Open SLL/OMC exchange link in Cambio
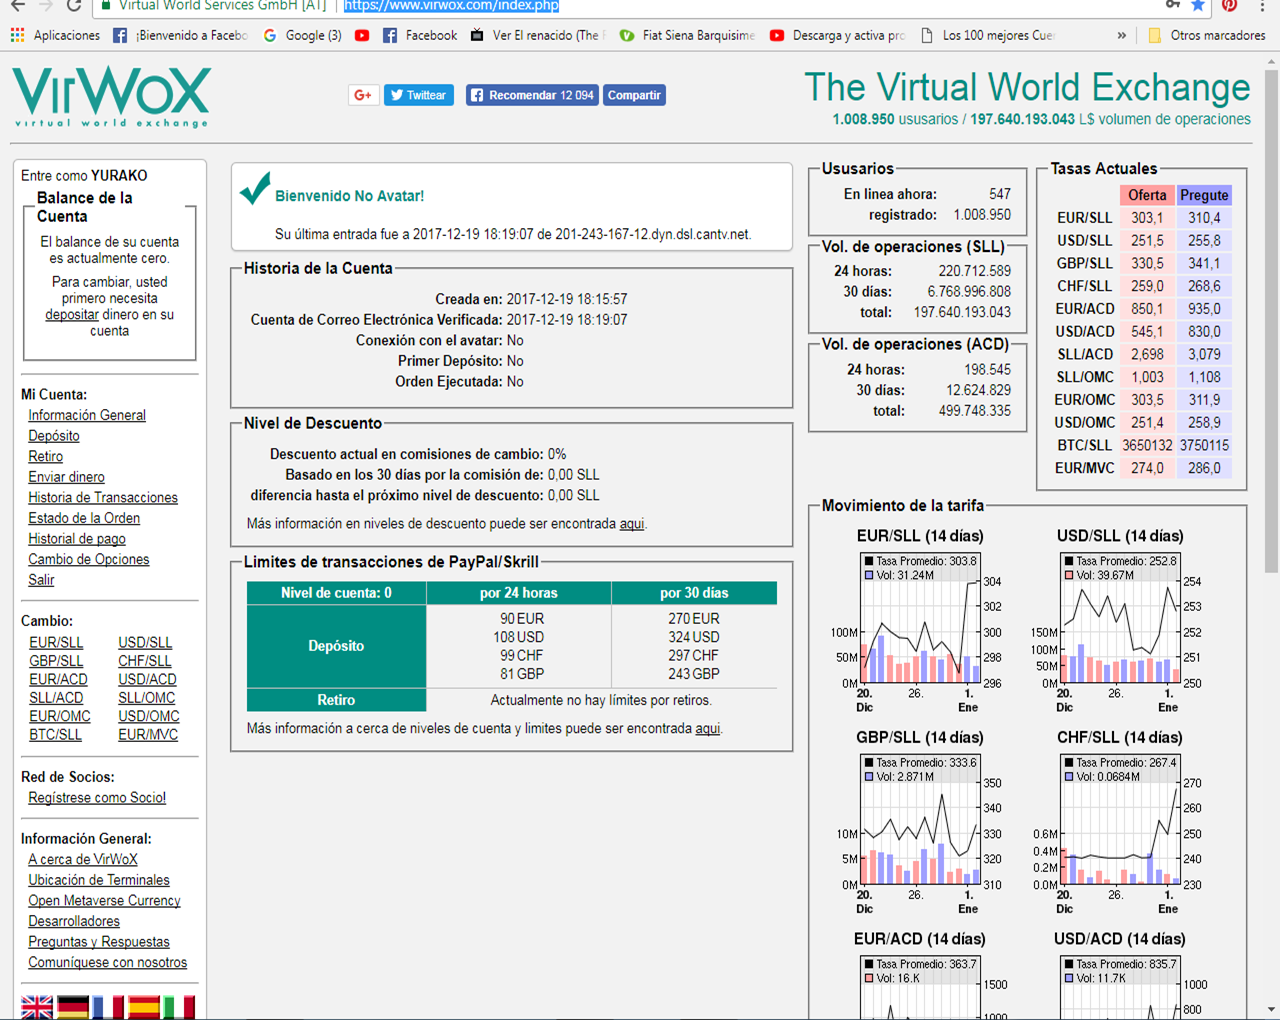 click(x=147, y=698)
